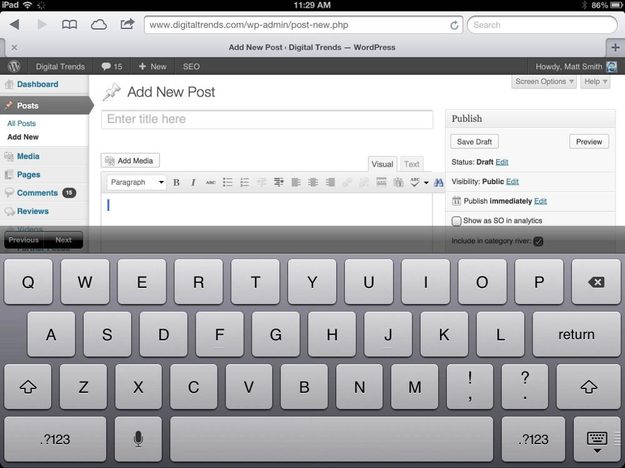Screen dimensions: 625x468
Task: Edit the Publish Immediately schedule
Action: tap(540, 201)
